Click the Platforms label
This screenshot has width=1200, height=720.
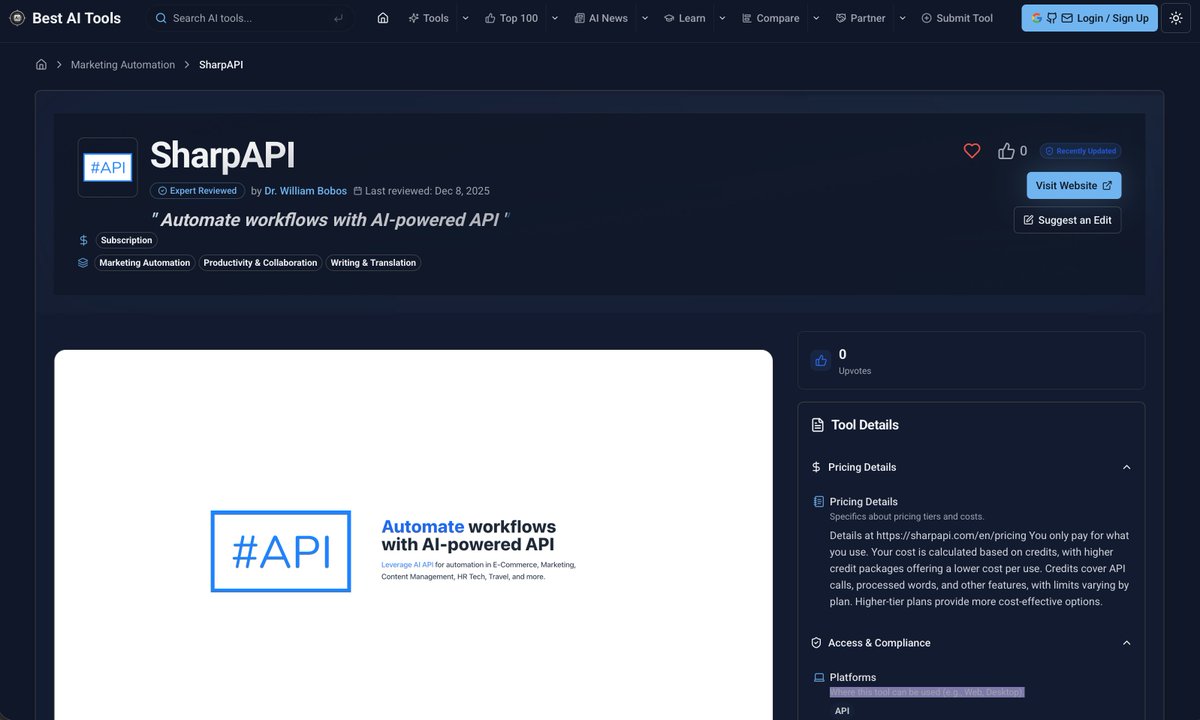(x=853, y=678)
